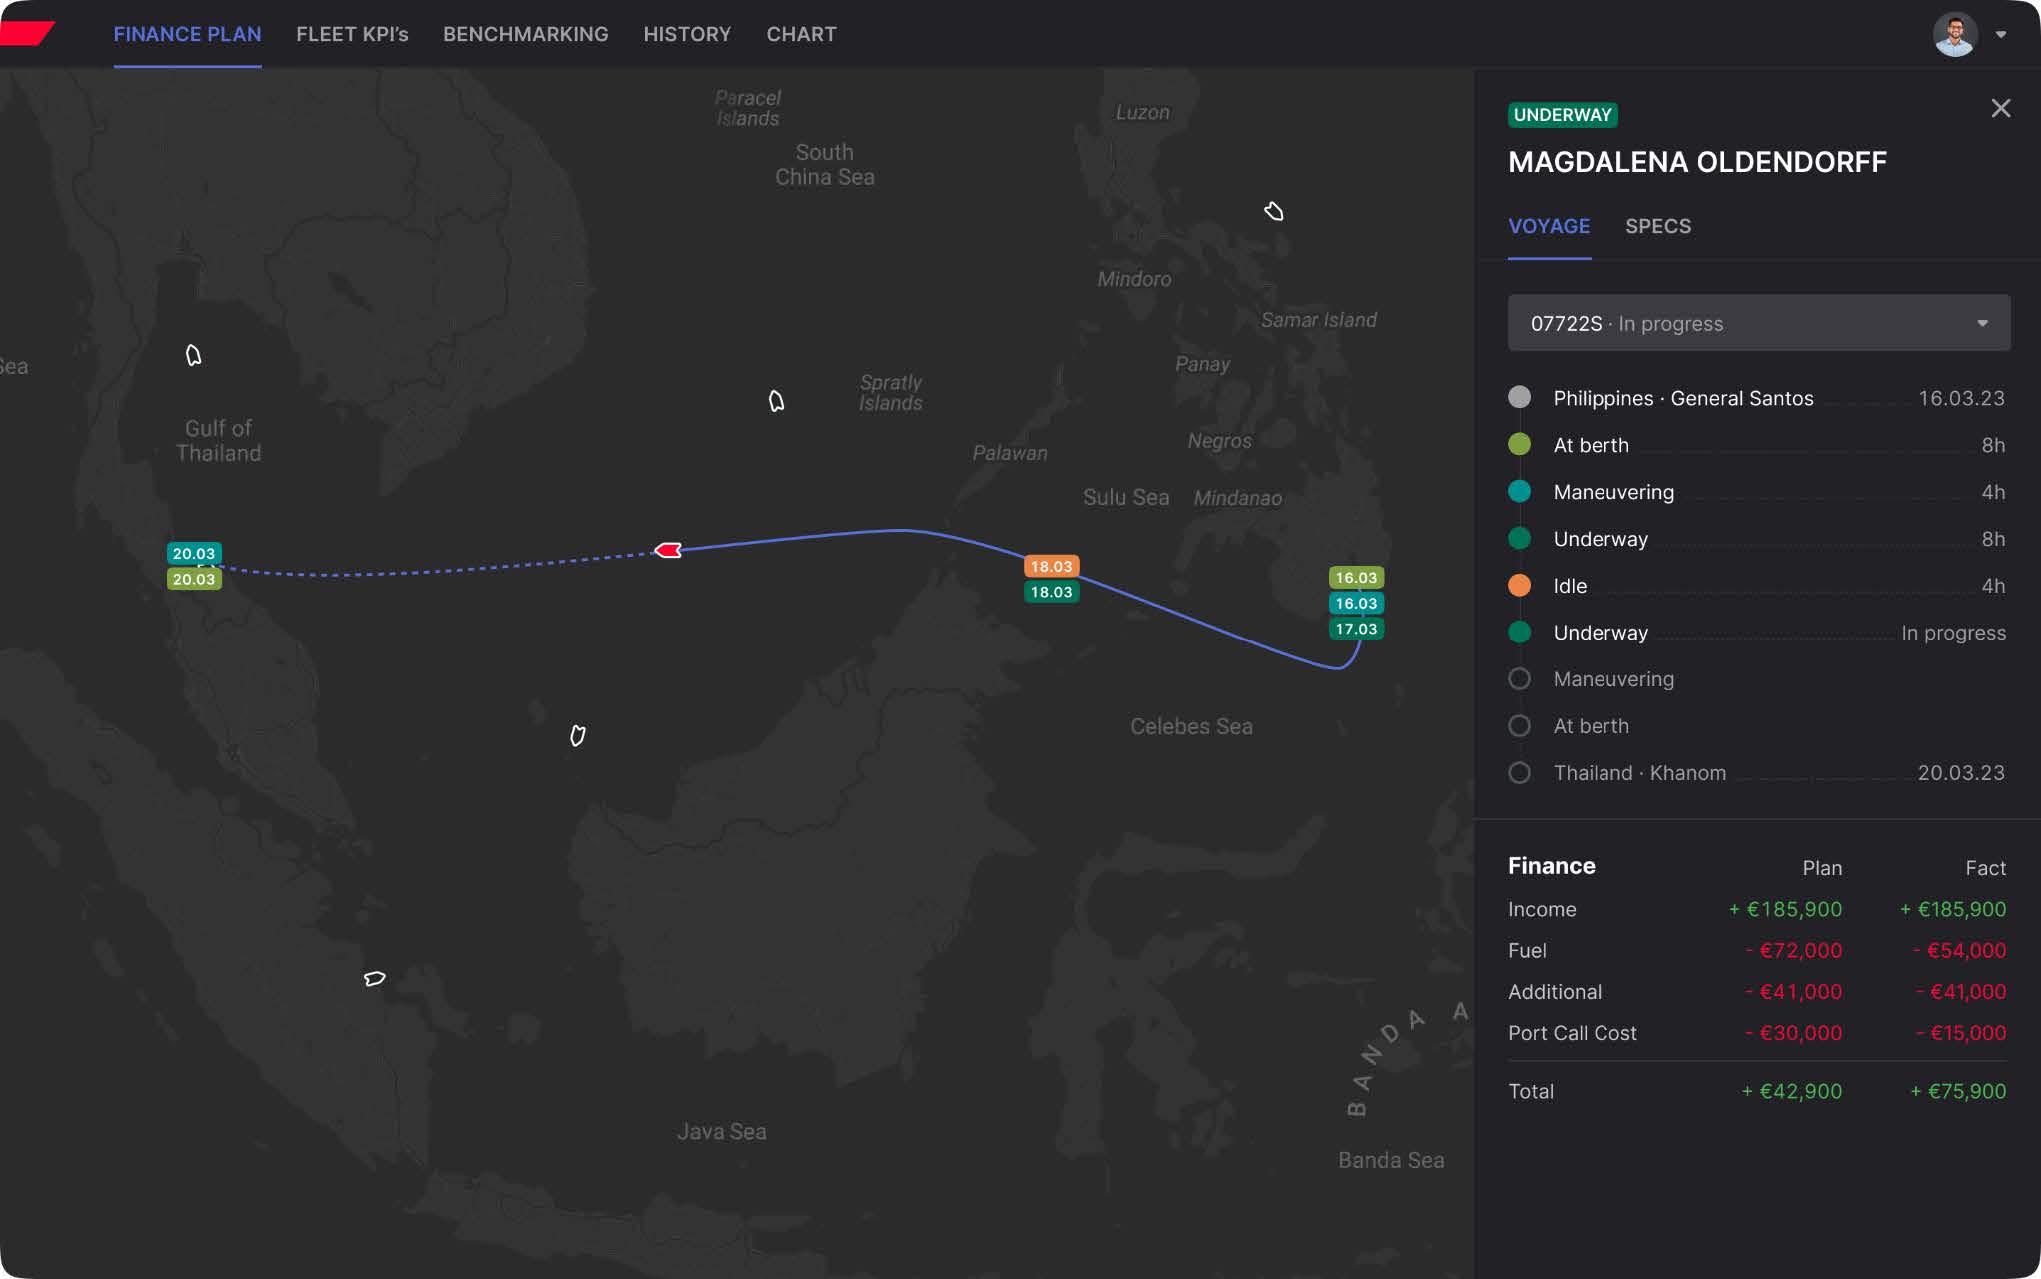Select the ship icon in Gulf of Thailand
The width and height of the screenshot is (2041, 1279).
click(194, 356)
